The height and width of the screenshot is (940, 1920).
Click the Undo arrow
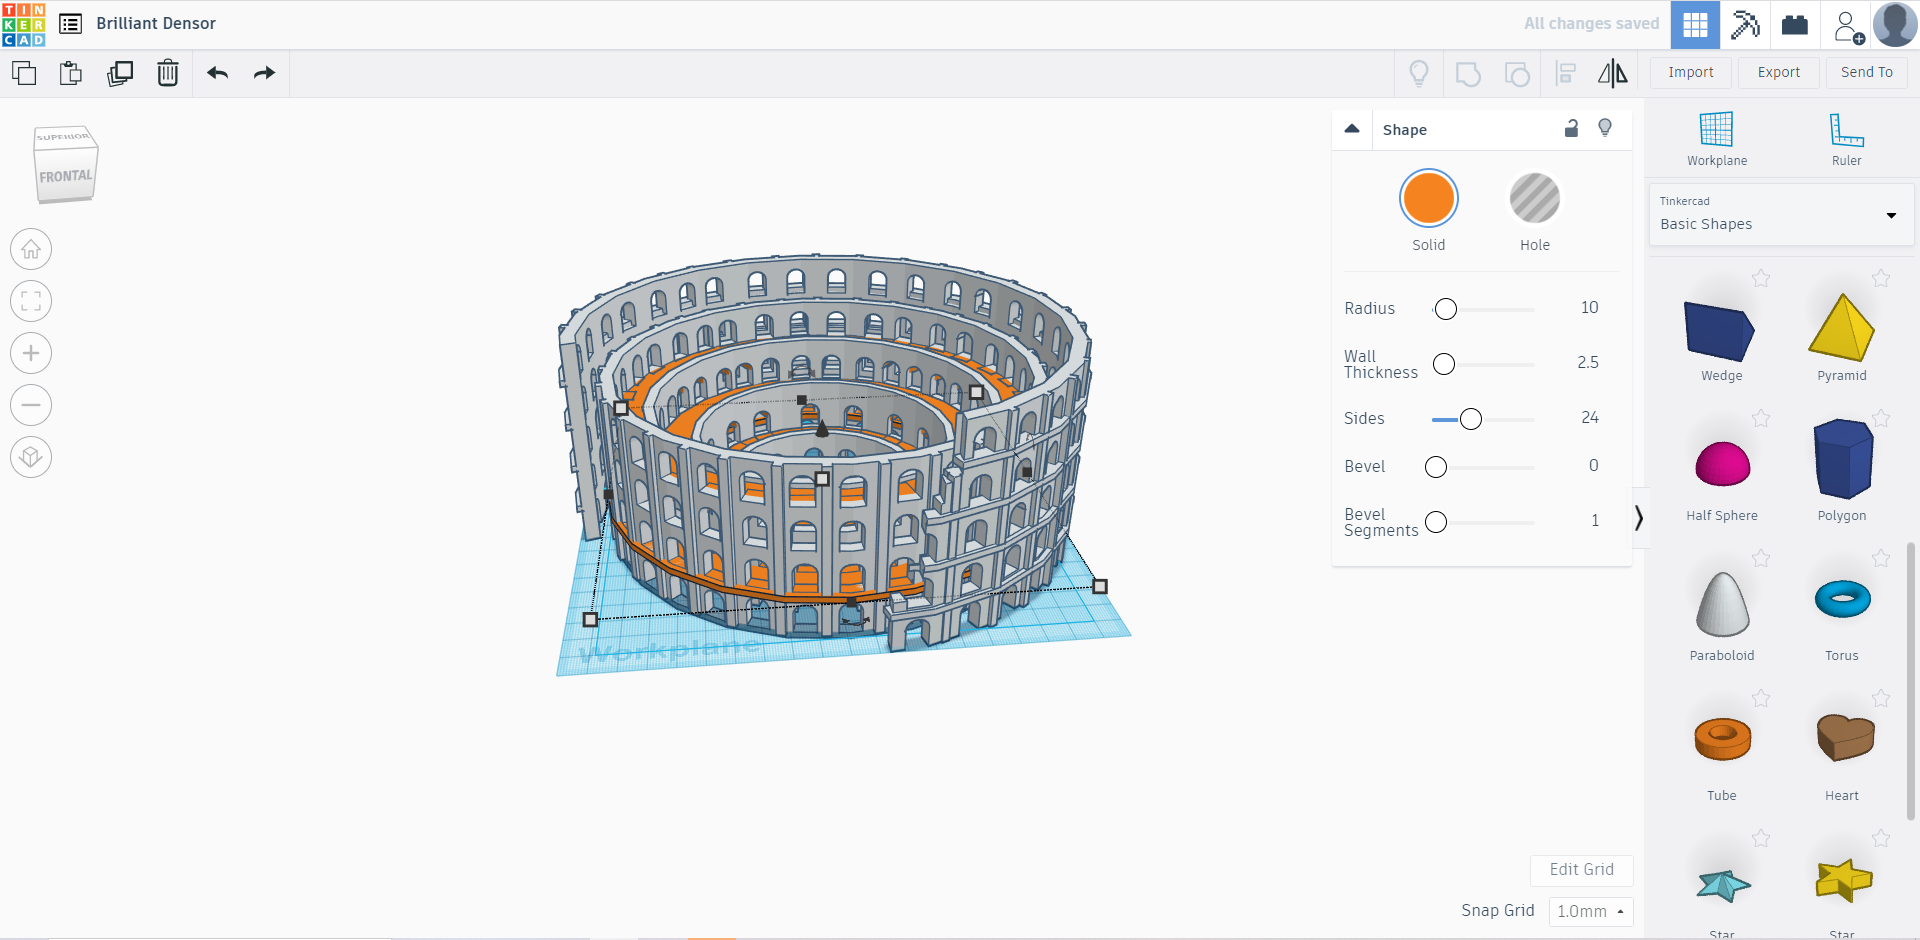point(217,73)
